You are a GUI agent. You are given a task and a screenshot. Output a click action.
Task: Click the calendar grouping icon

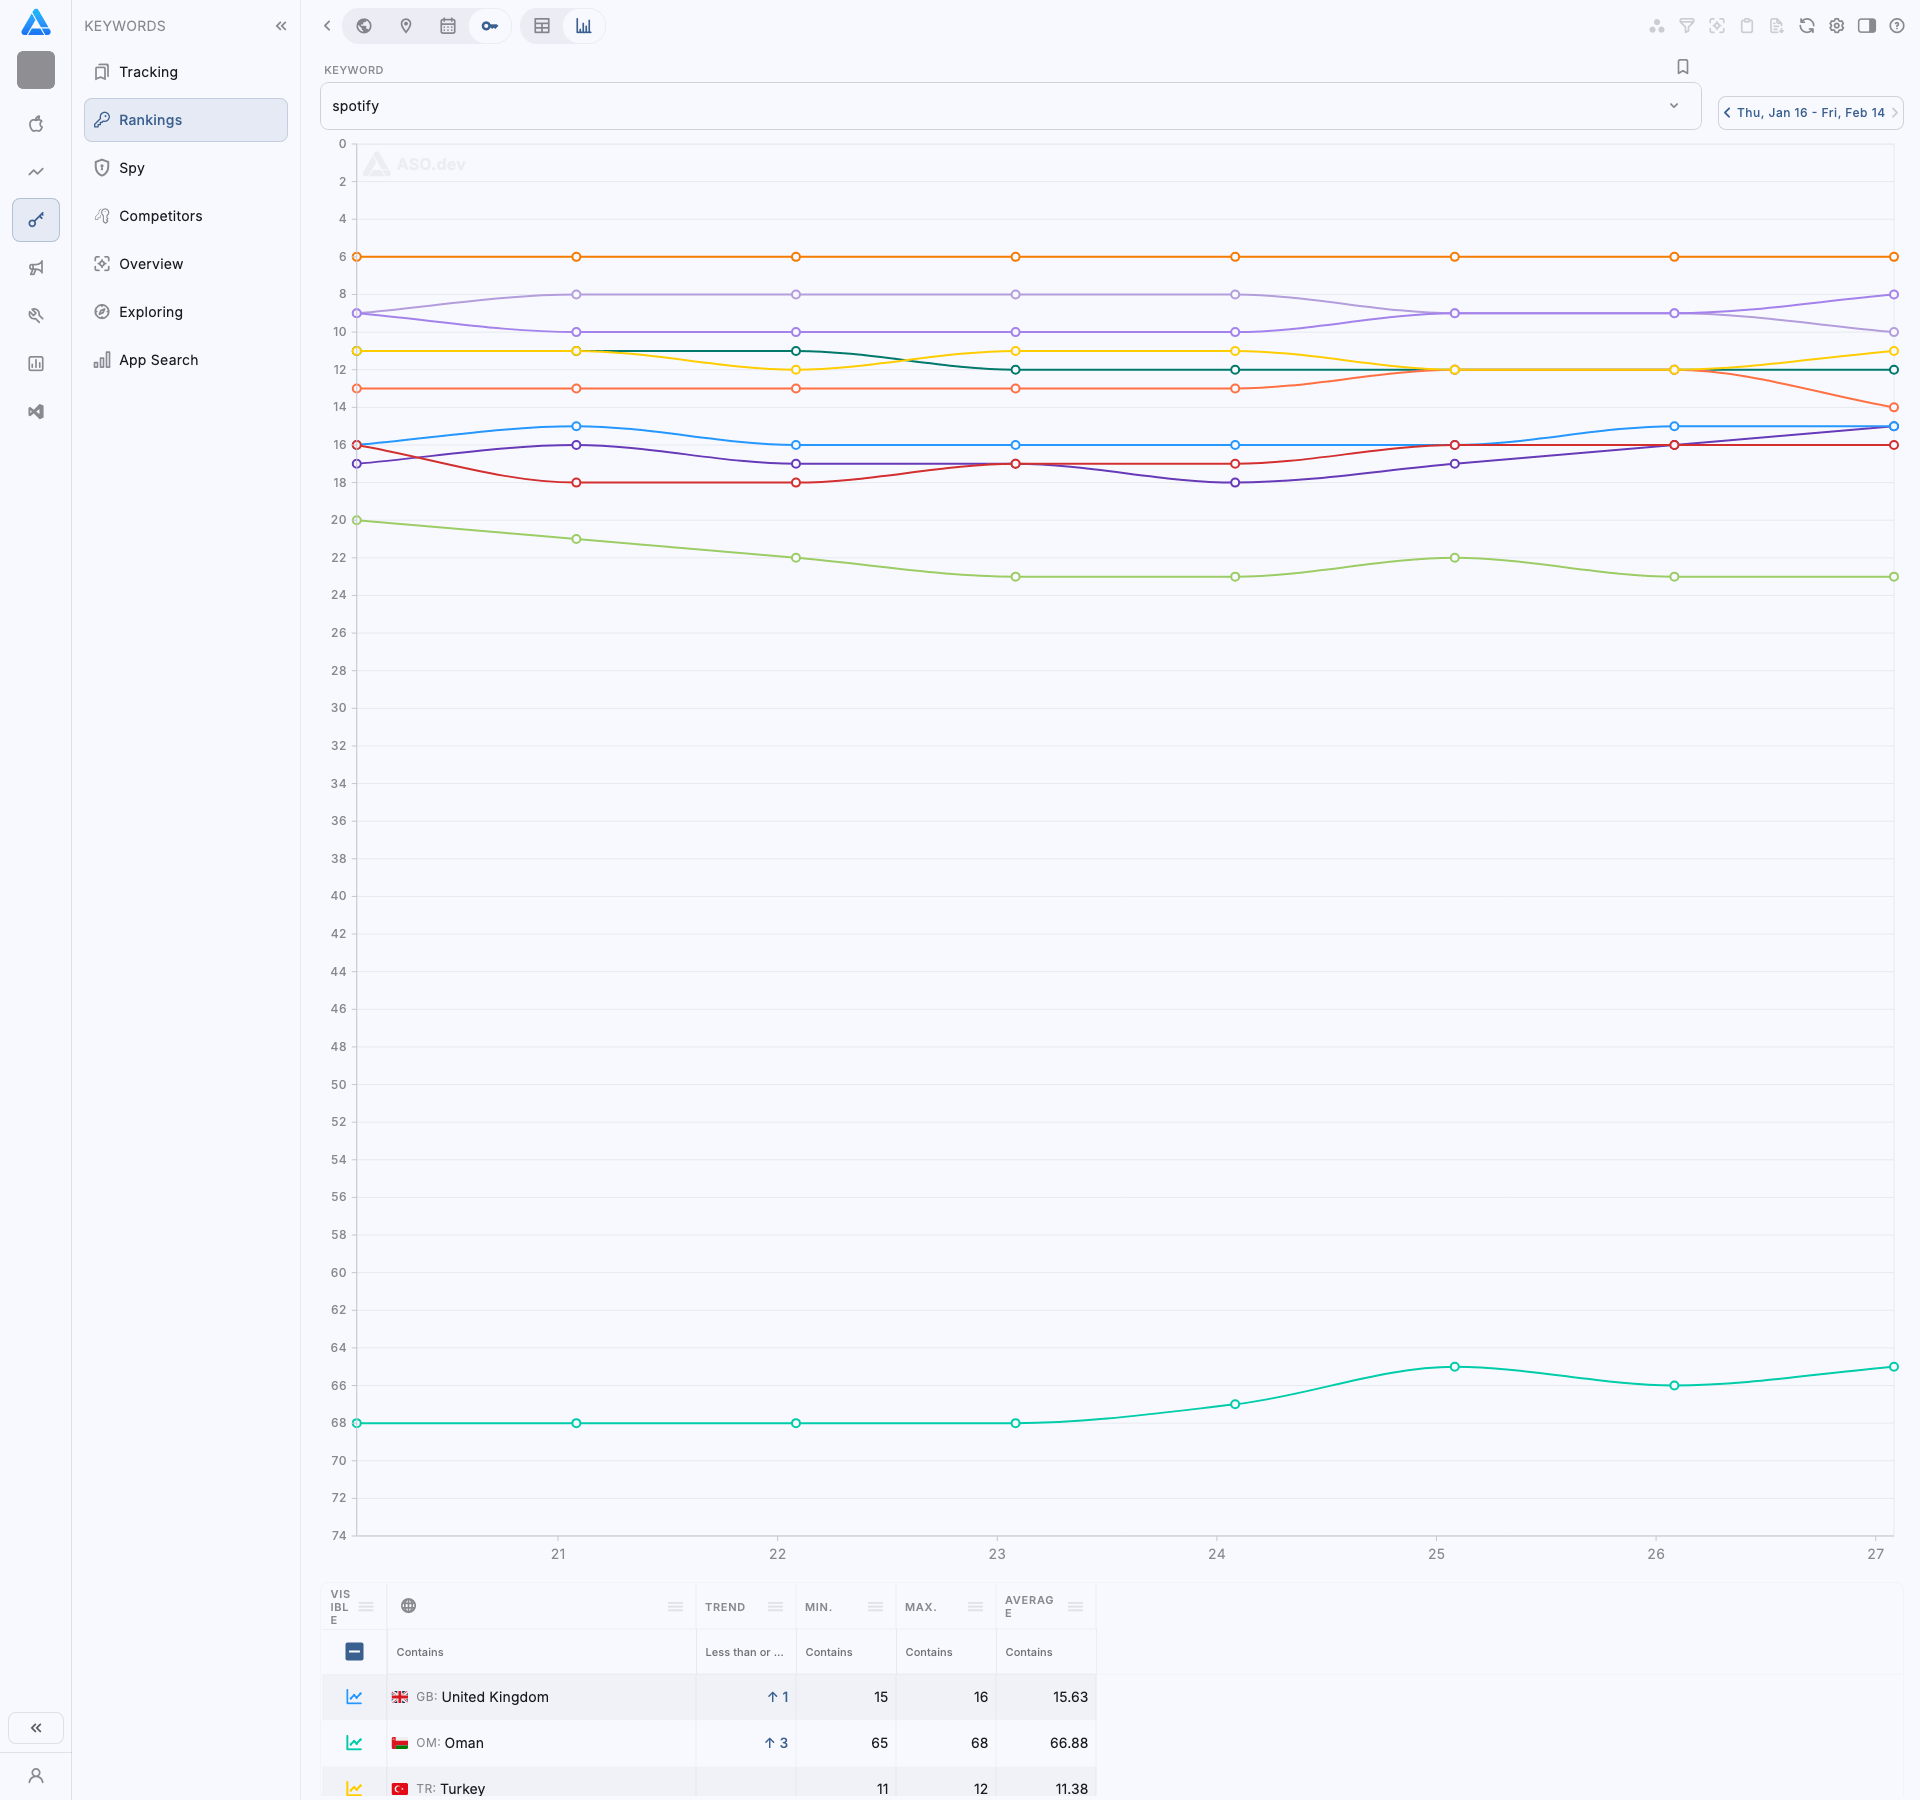[448, 26]
